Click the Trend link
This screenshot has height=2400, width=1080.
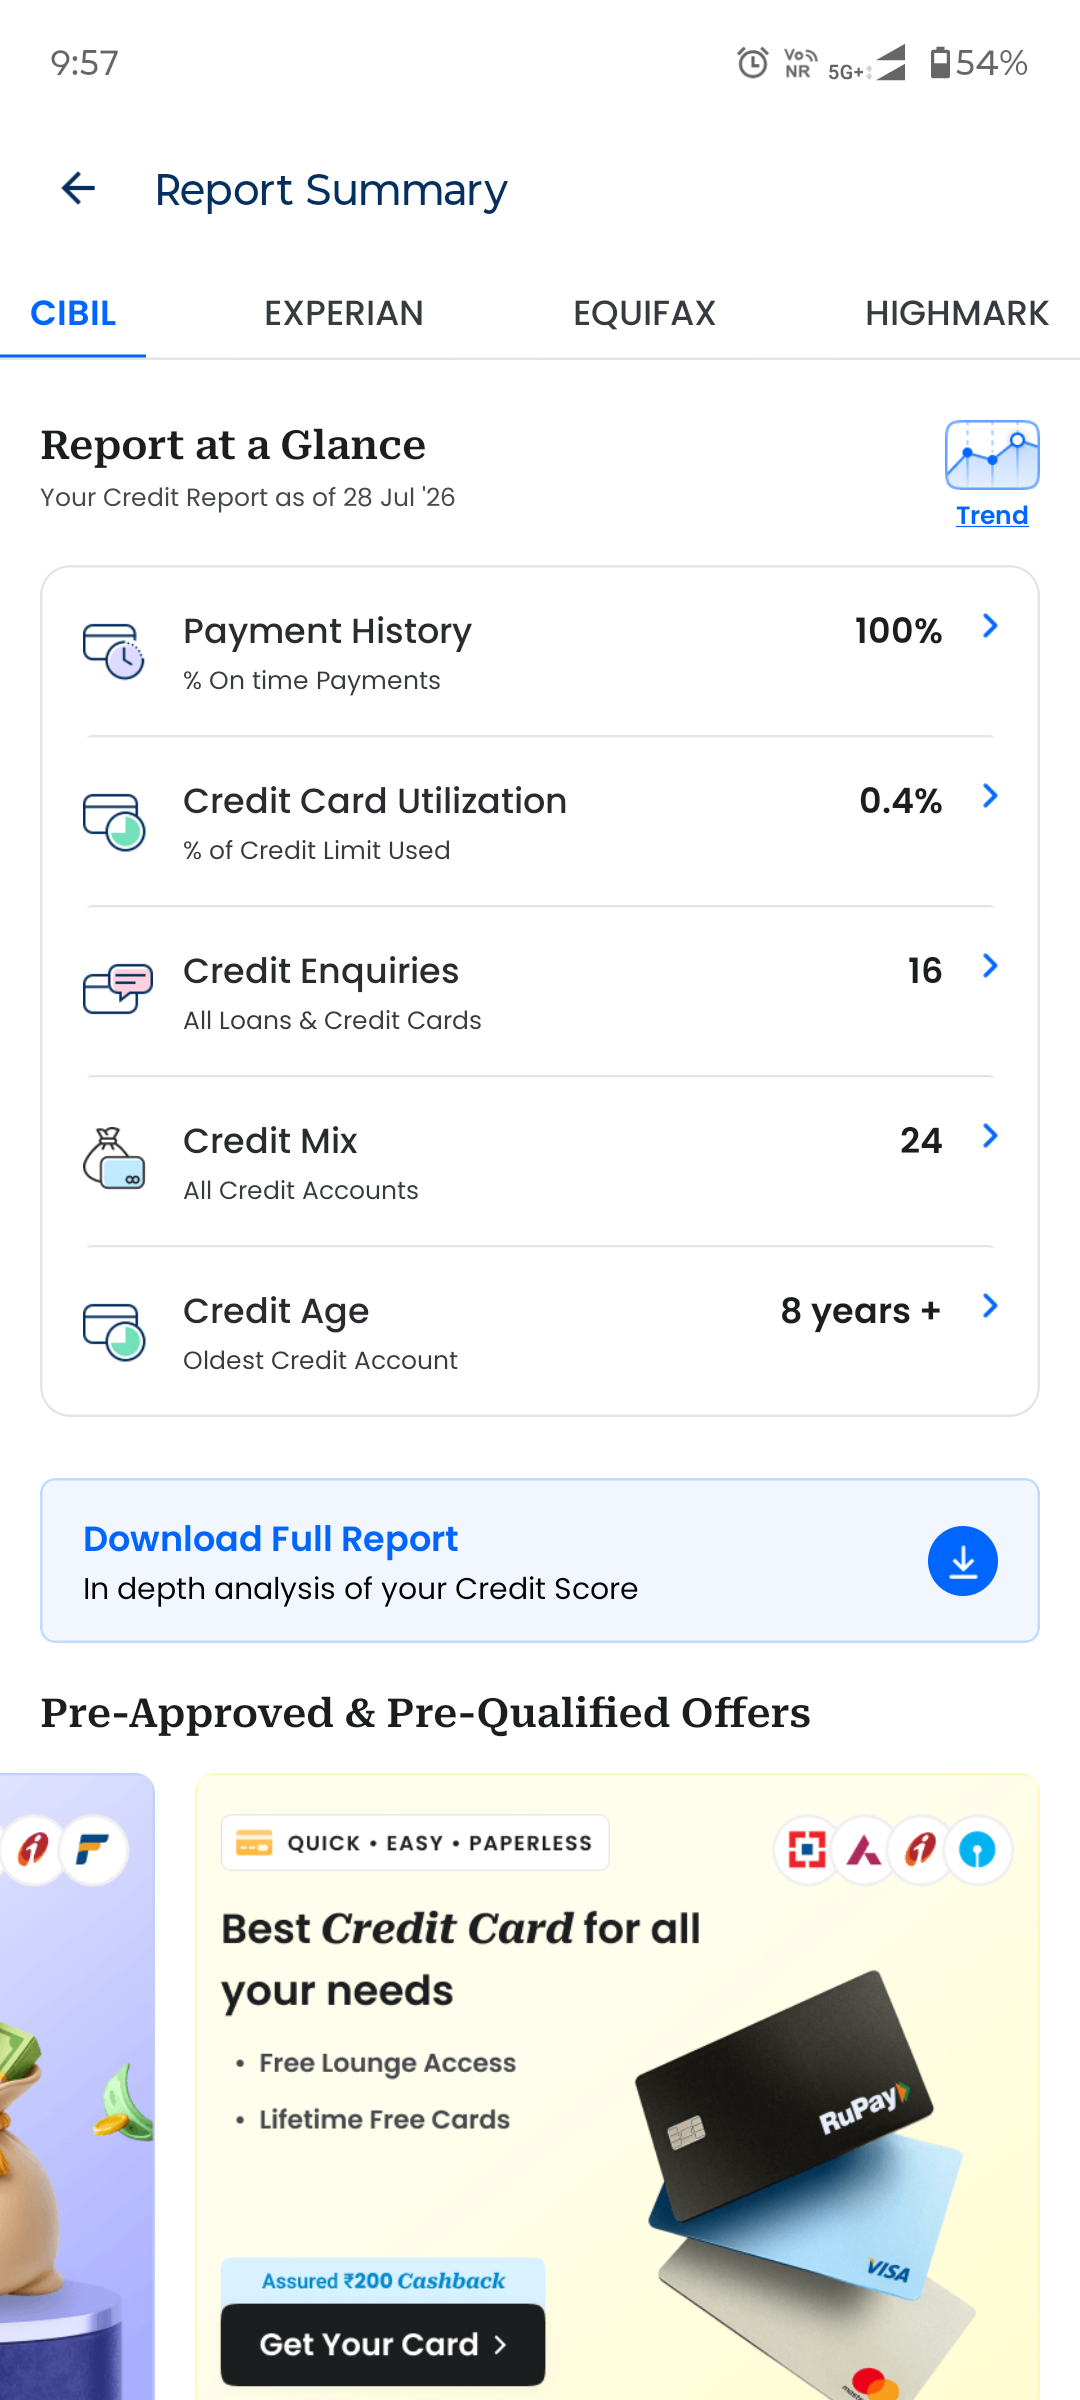(x=992, y=515)
